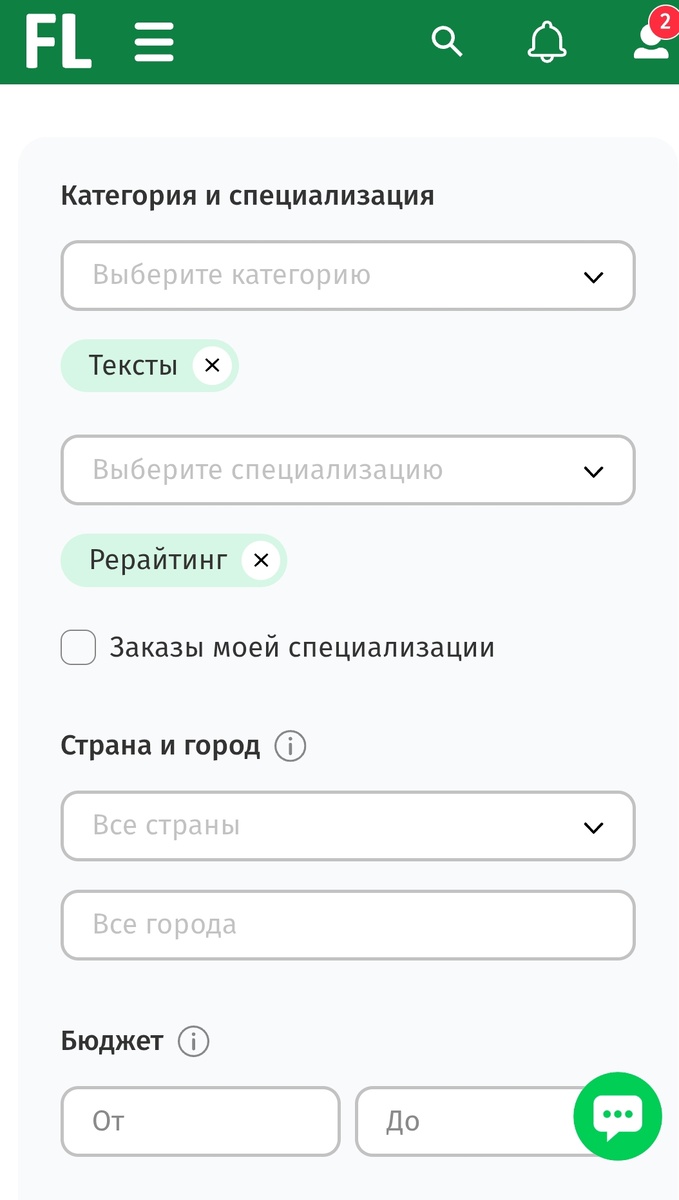Open notifications via the bell icon
The width and height of the screenshot is (679, 1200).
tap(546, 42)
